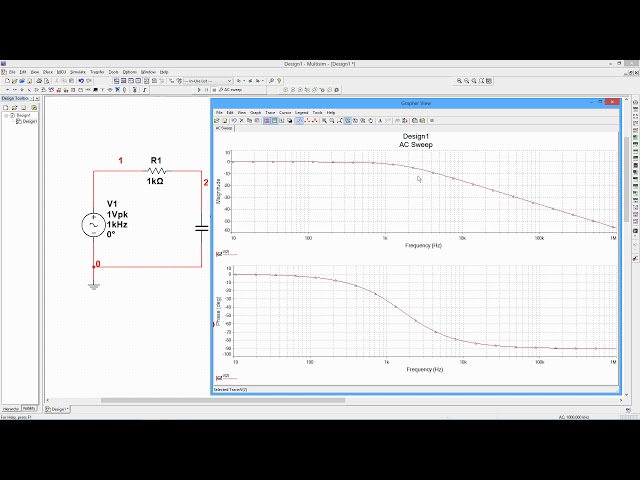Viewport: 640px width, 480px height.
Task: Create a new design from the main toolbar
Action: click(x=7, y=81)
